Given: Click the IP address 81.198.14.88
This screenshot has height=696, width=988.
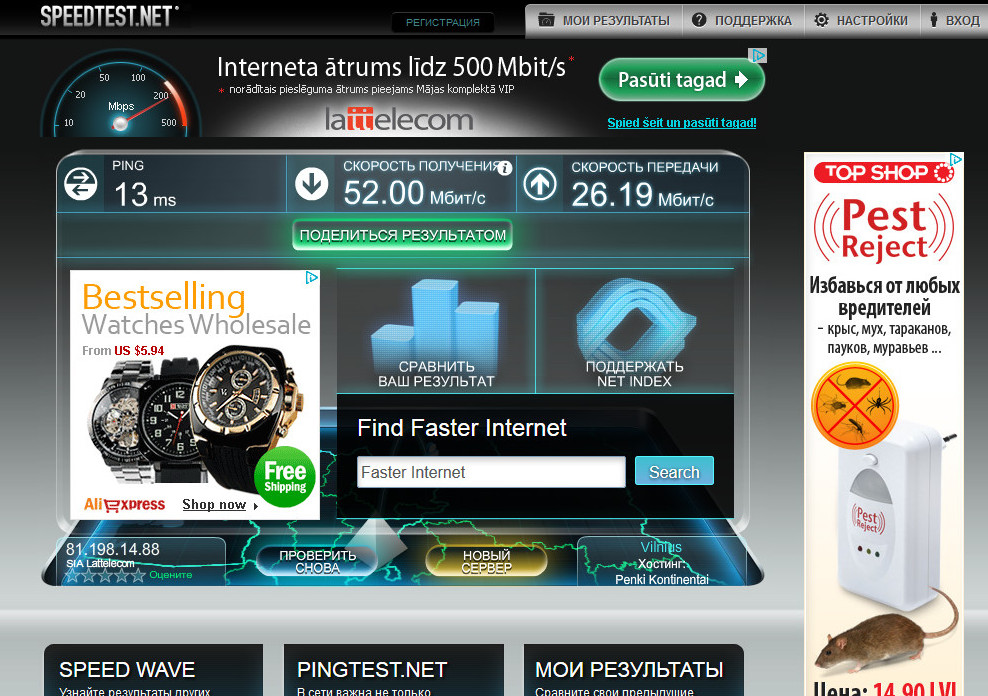Looking at the screenshot, I should click(113, 549).
